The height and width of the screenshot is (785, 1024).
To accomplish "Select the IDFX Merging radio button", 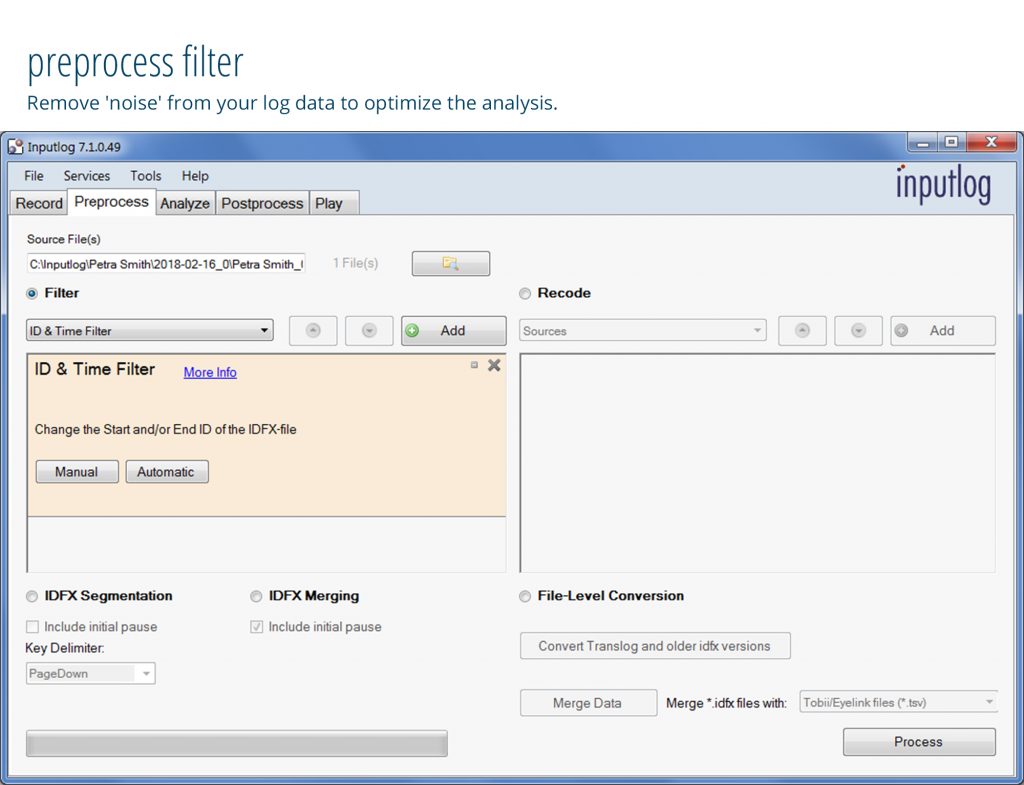I will click(257, 596).
